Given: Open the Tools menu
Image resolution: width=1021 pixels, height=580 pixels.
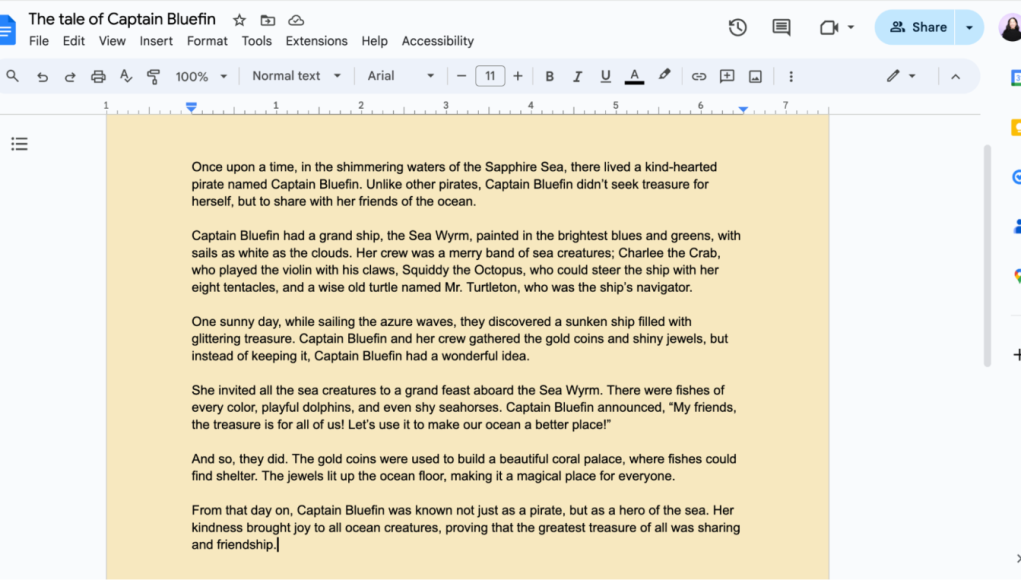Looking at the screenshot, I should tap(257, 41).
